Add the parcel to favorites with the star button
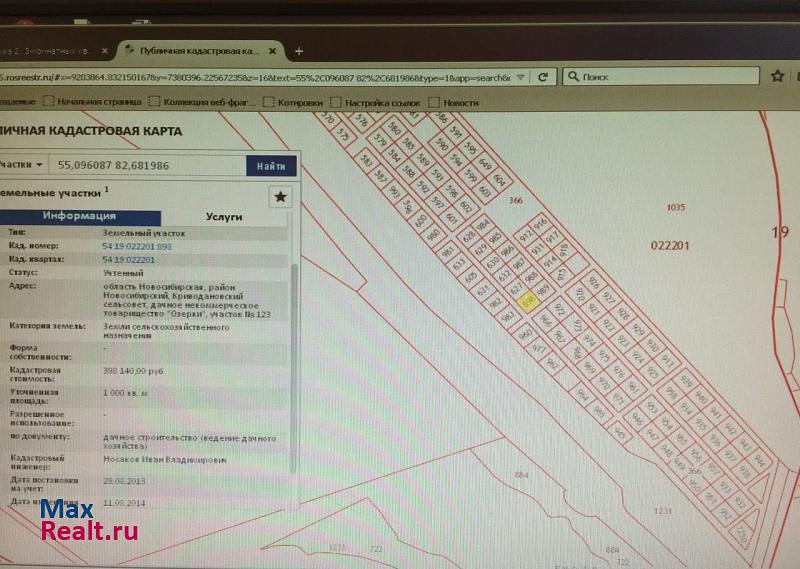 point(281,197)
